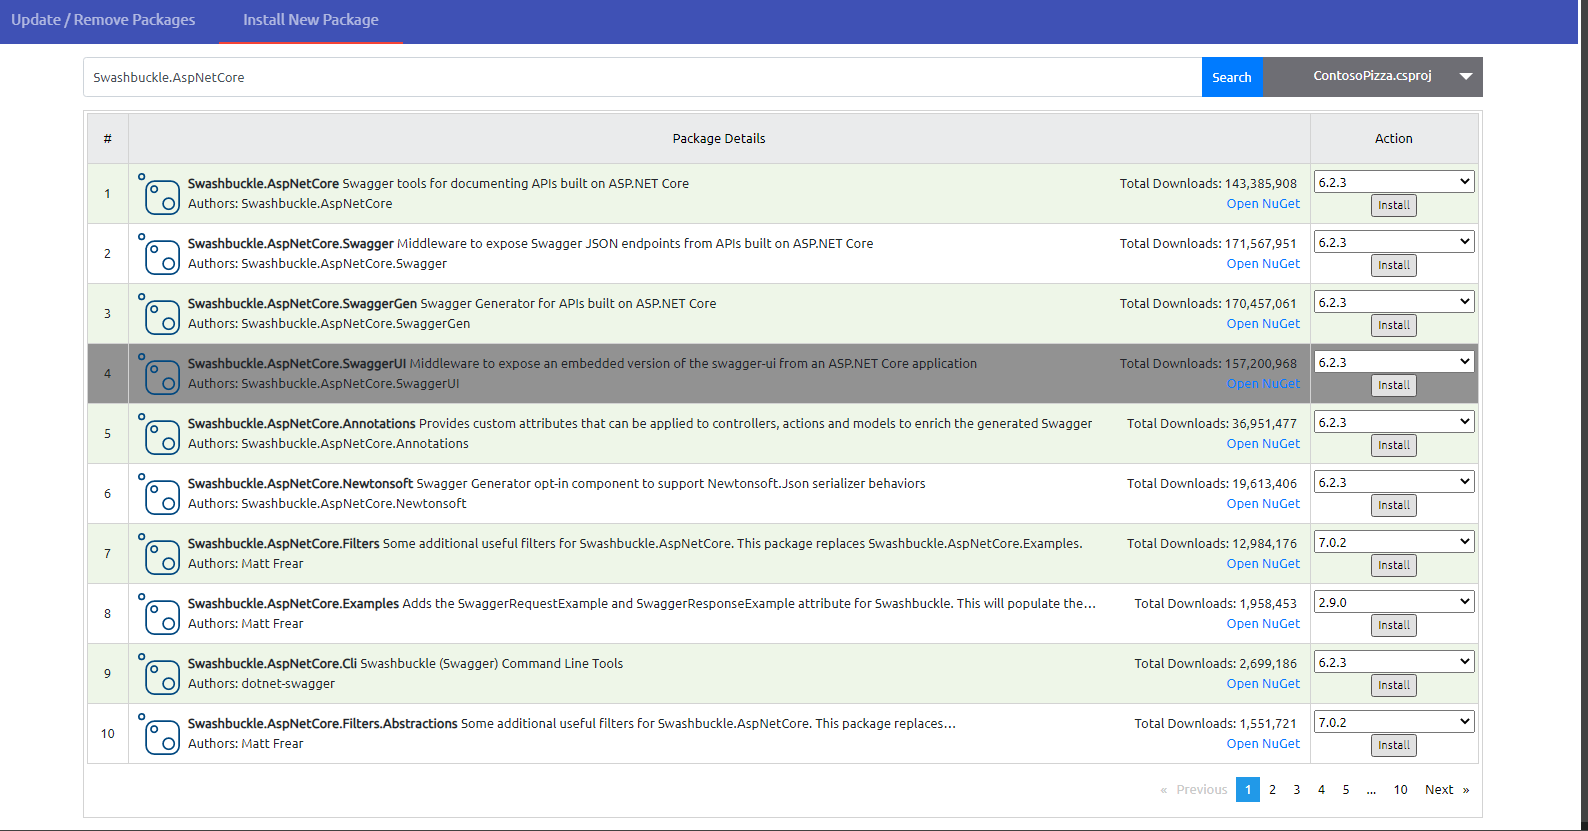Image resolution: width=1588 pixels, height=831 pixels.
Task: Install Swashbuckle.AspNetCore.Examples package
Action: click(x=1394, y=626)
